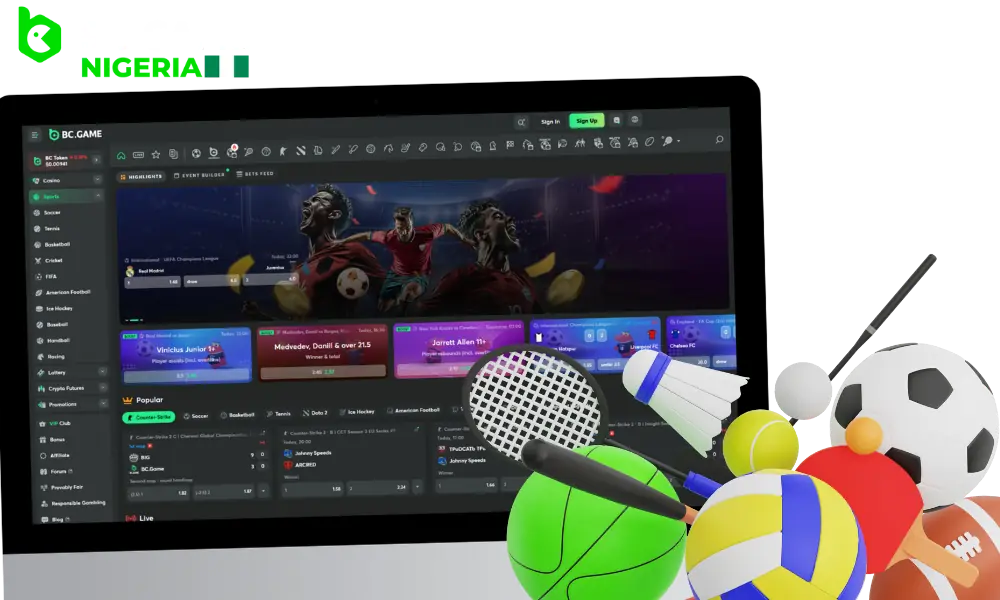
Task: Open Favorites star icon in sports toolbar
Action: (155, 154)
